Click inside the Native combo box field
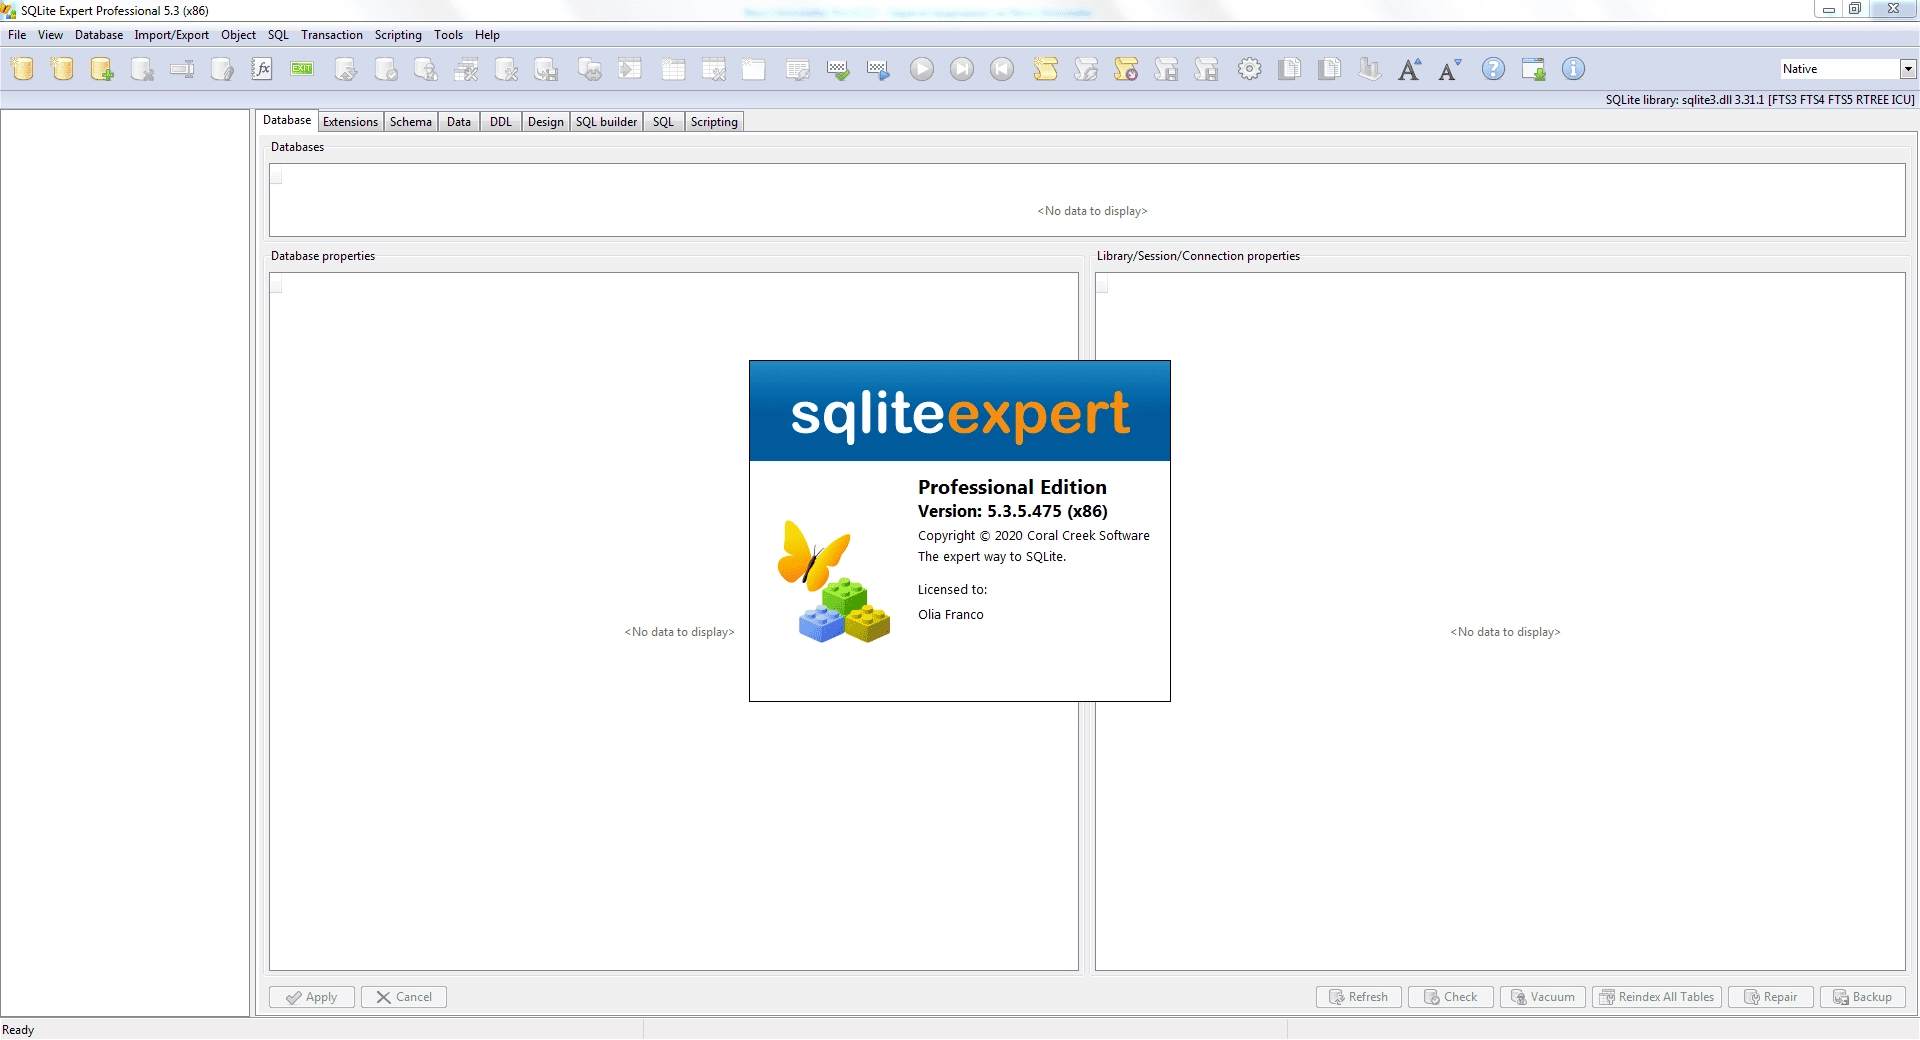 [1838, 69]
